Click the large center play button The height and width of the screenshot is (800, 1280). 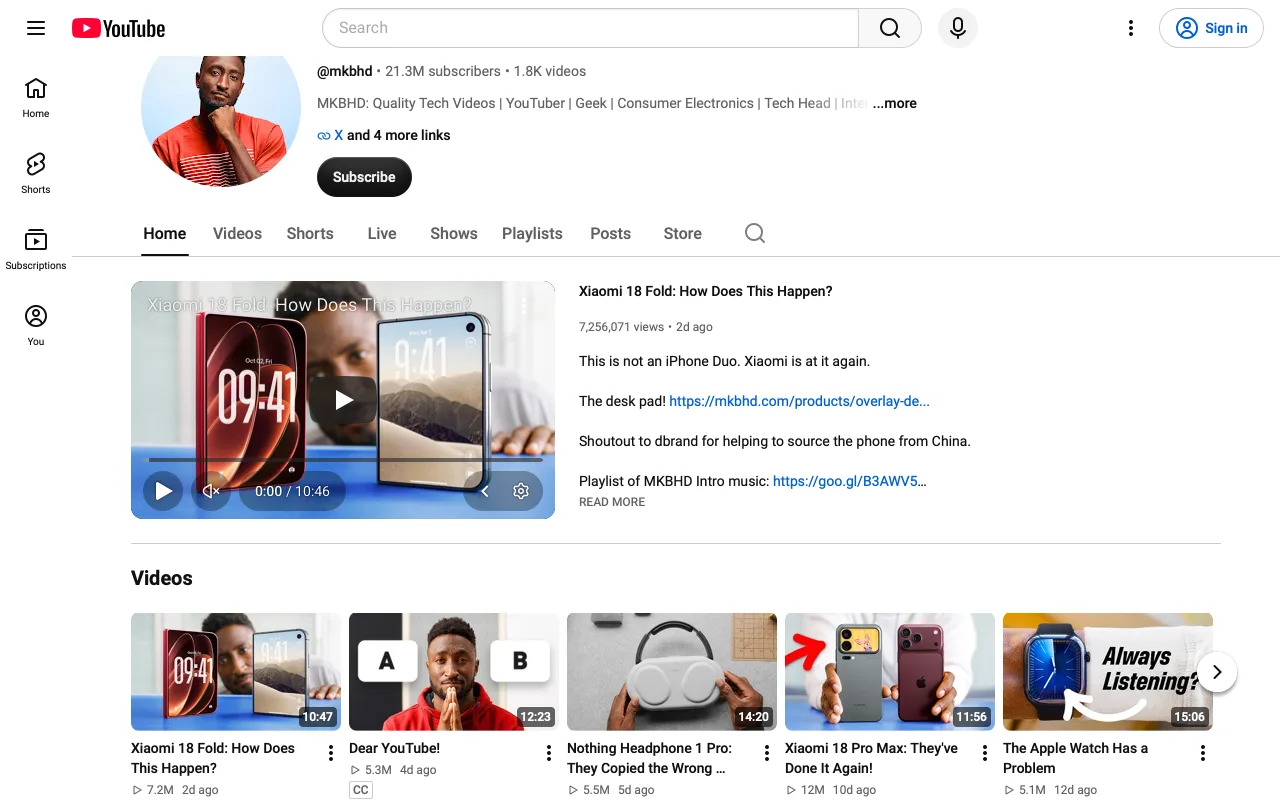(x=343, y=400)
